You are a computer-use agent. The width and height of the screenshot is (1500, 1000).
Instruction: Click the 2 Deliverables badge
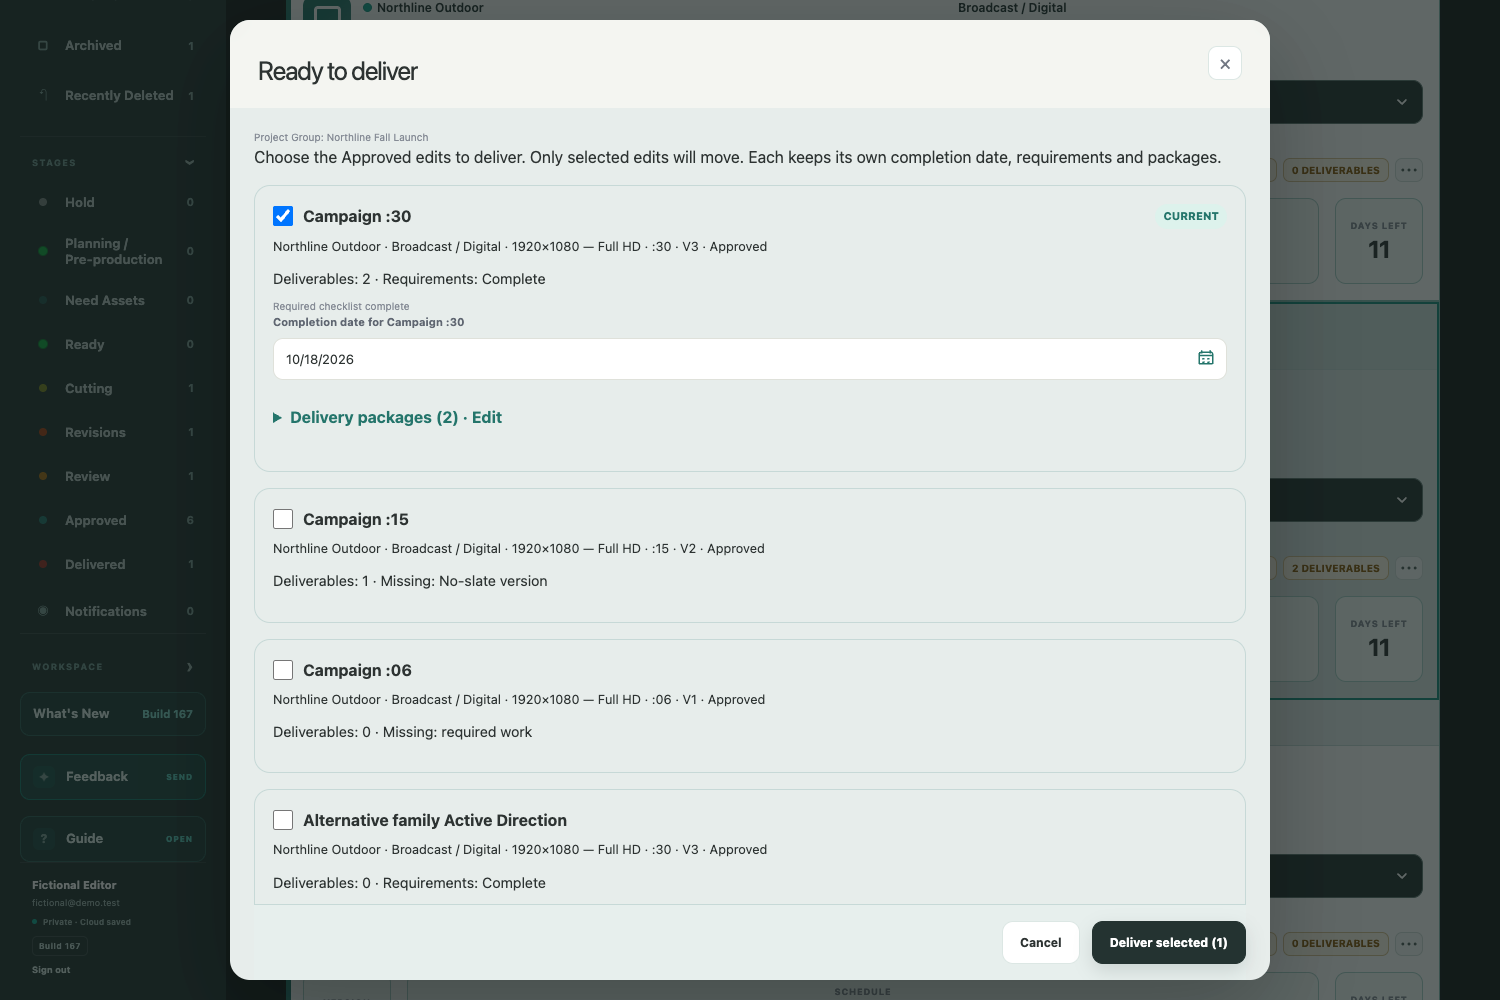point(1336,568)
